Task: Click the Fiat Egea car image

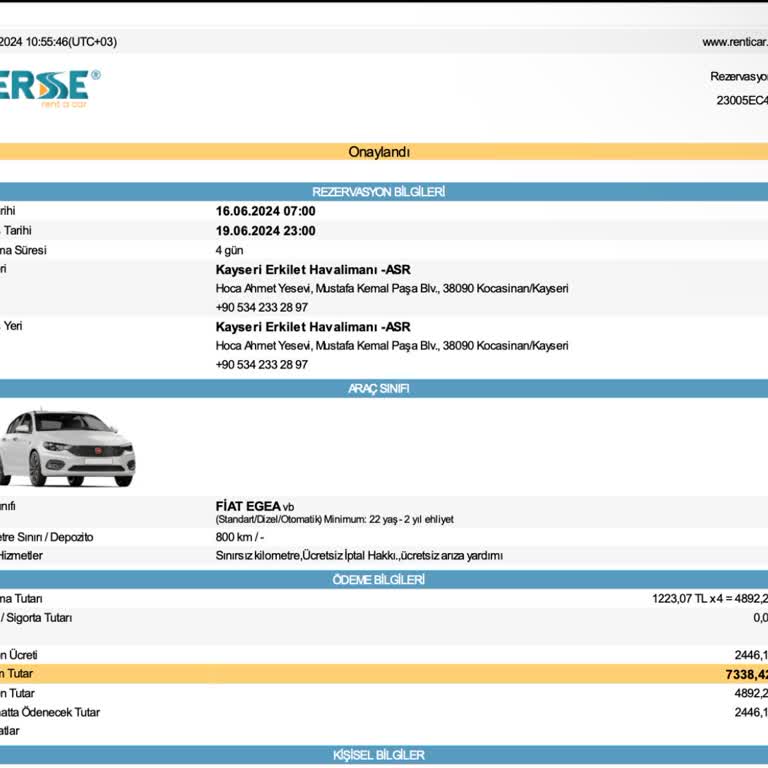Action: point(67,448)
